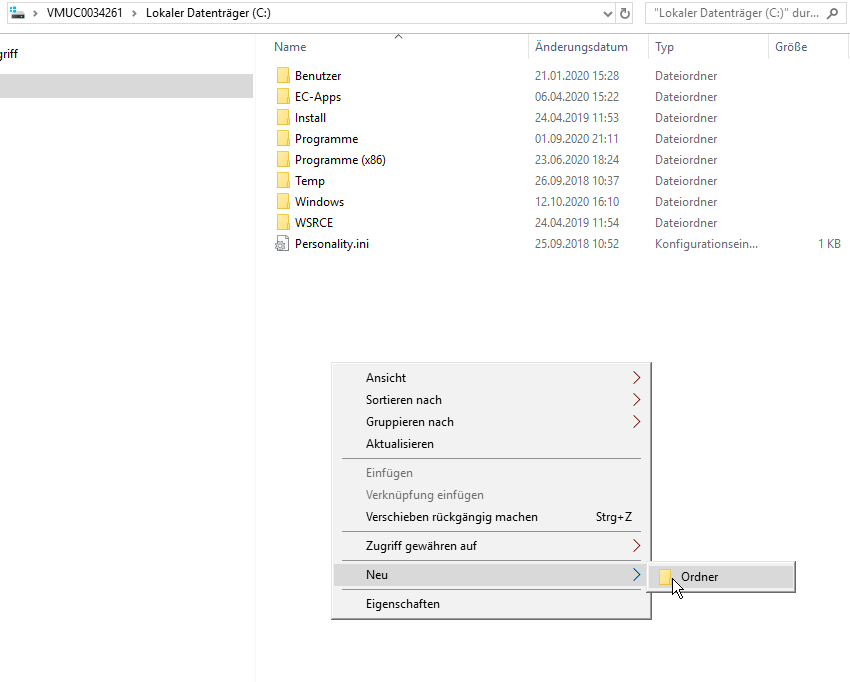
Task: Expand the Ansicht submenu arrow
Action: tap(636, 378)
